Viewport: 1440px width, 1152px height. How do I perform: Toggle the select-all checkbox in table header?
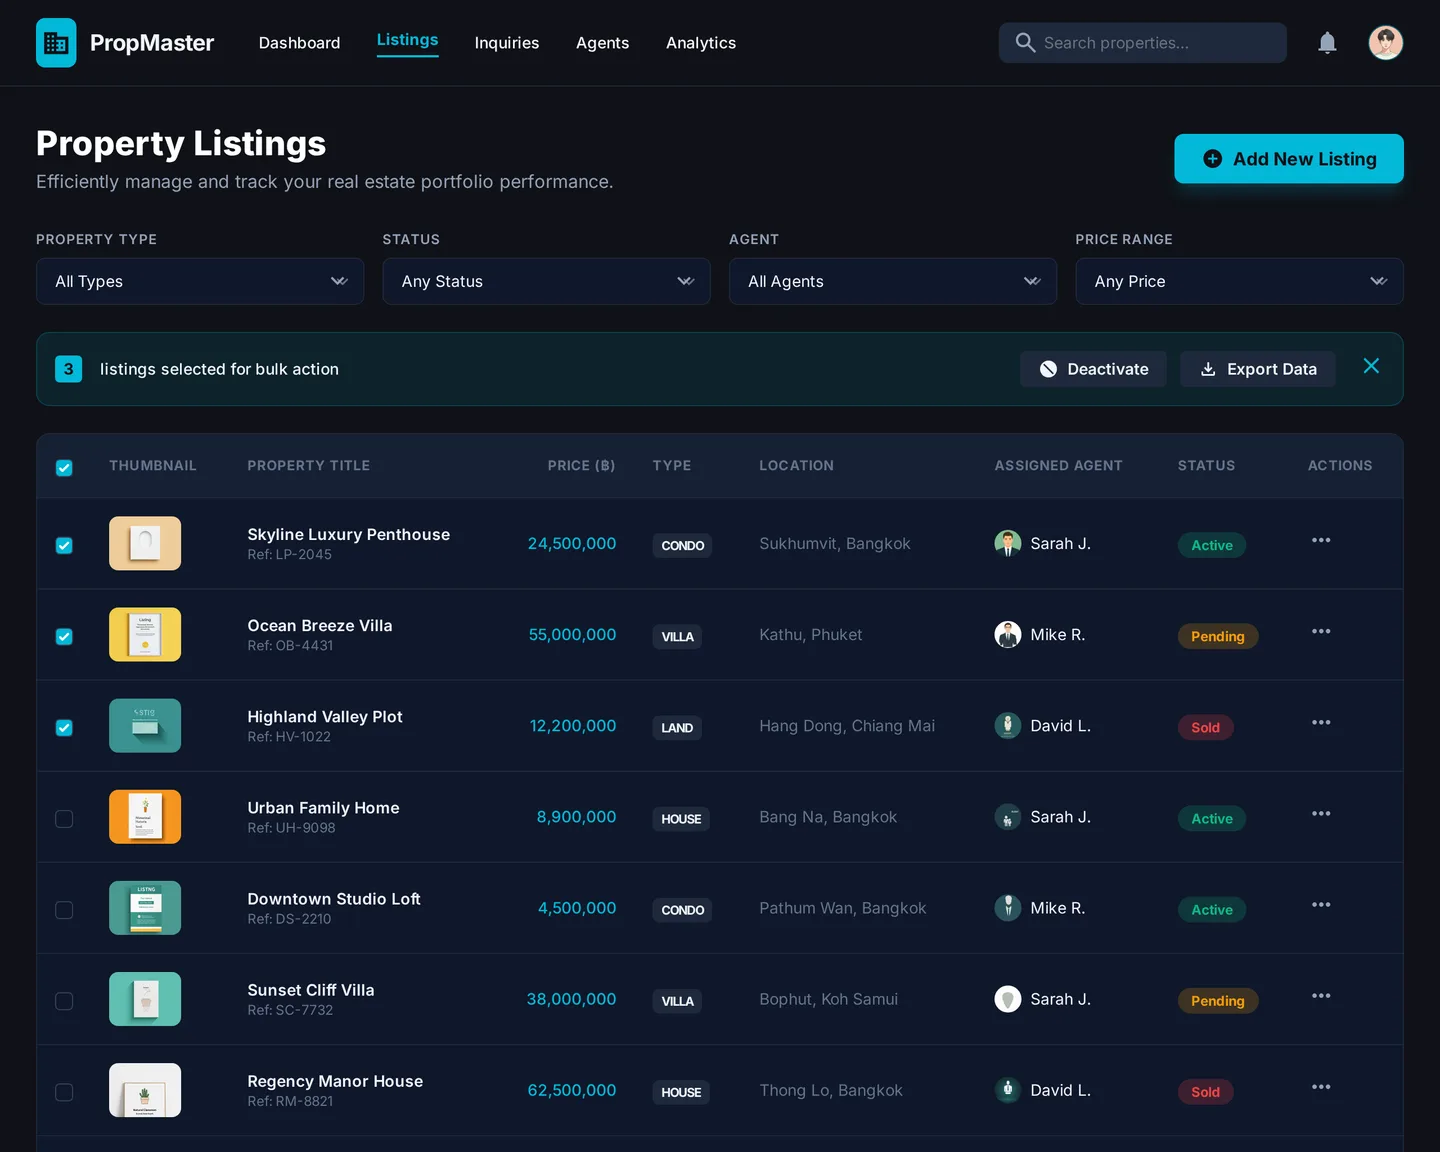click(x=64, y=467)
